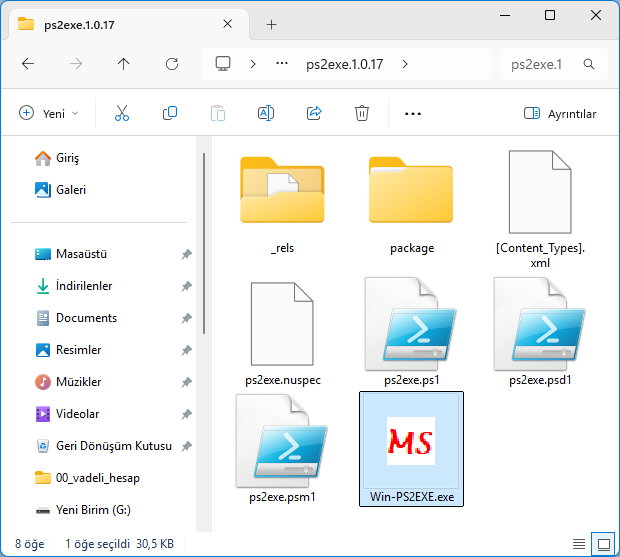Switch to large icons view
Image resolution: width=620 pixels, height=557 pixels.
coord(604,544)
